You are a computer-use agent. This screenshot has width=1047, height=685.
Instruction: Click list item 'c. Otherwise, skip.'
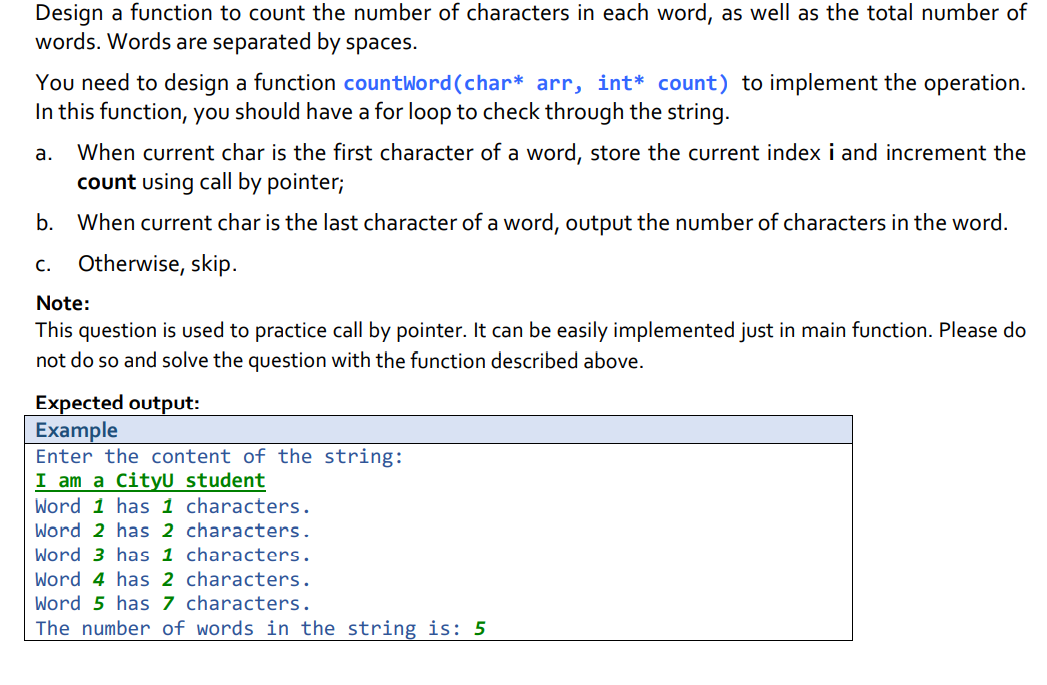[x=136, y=264]
